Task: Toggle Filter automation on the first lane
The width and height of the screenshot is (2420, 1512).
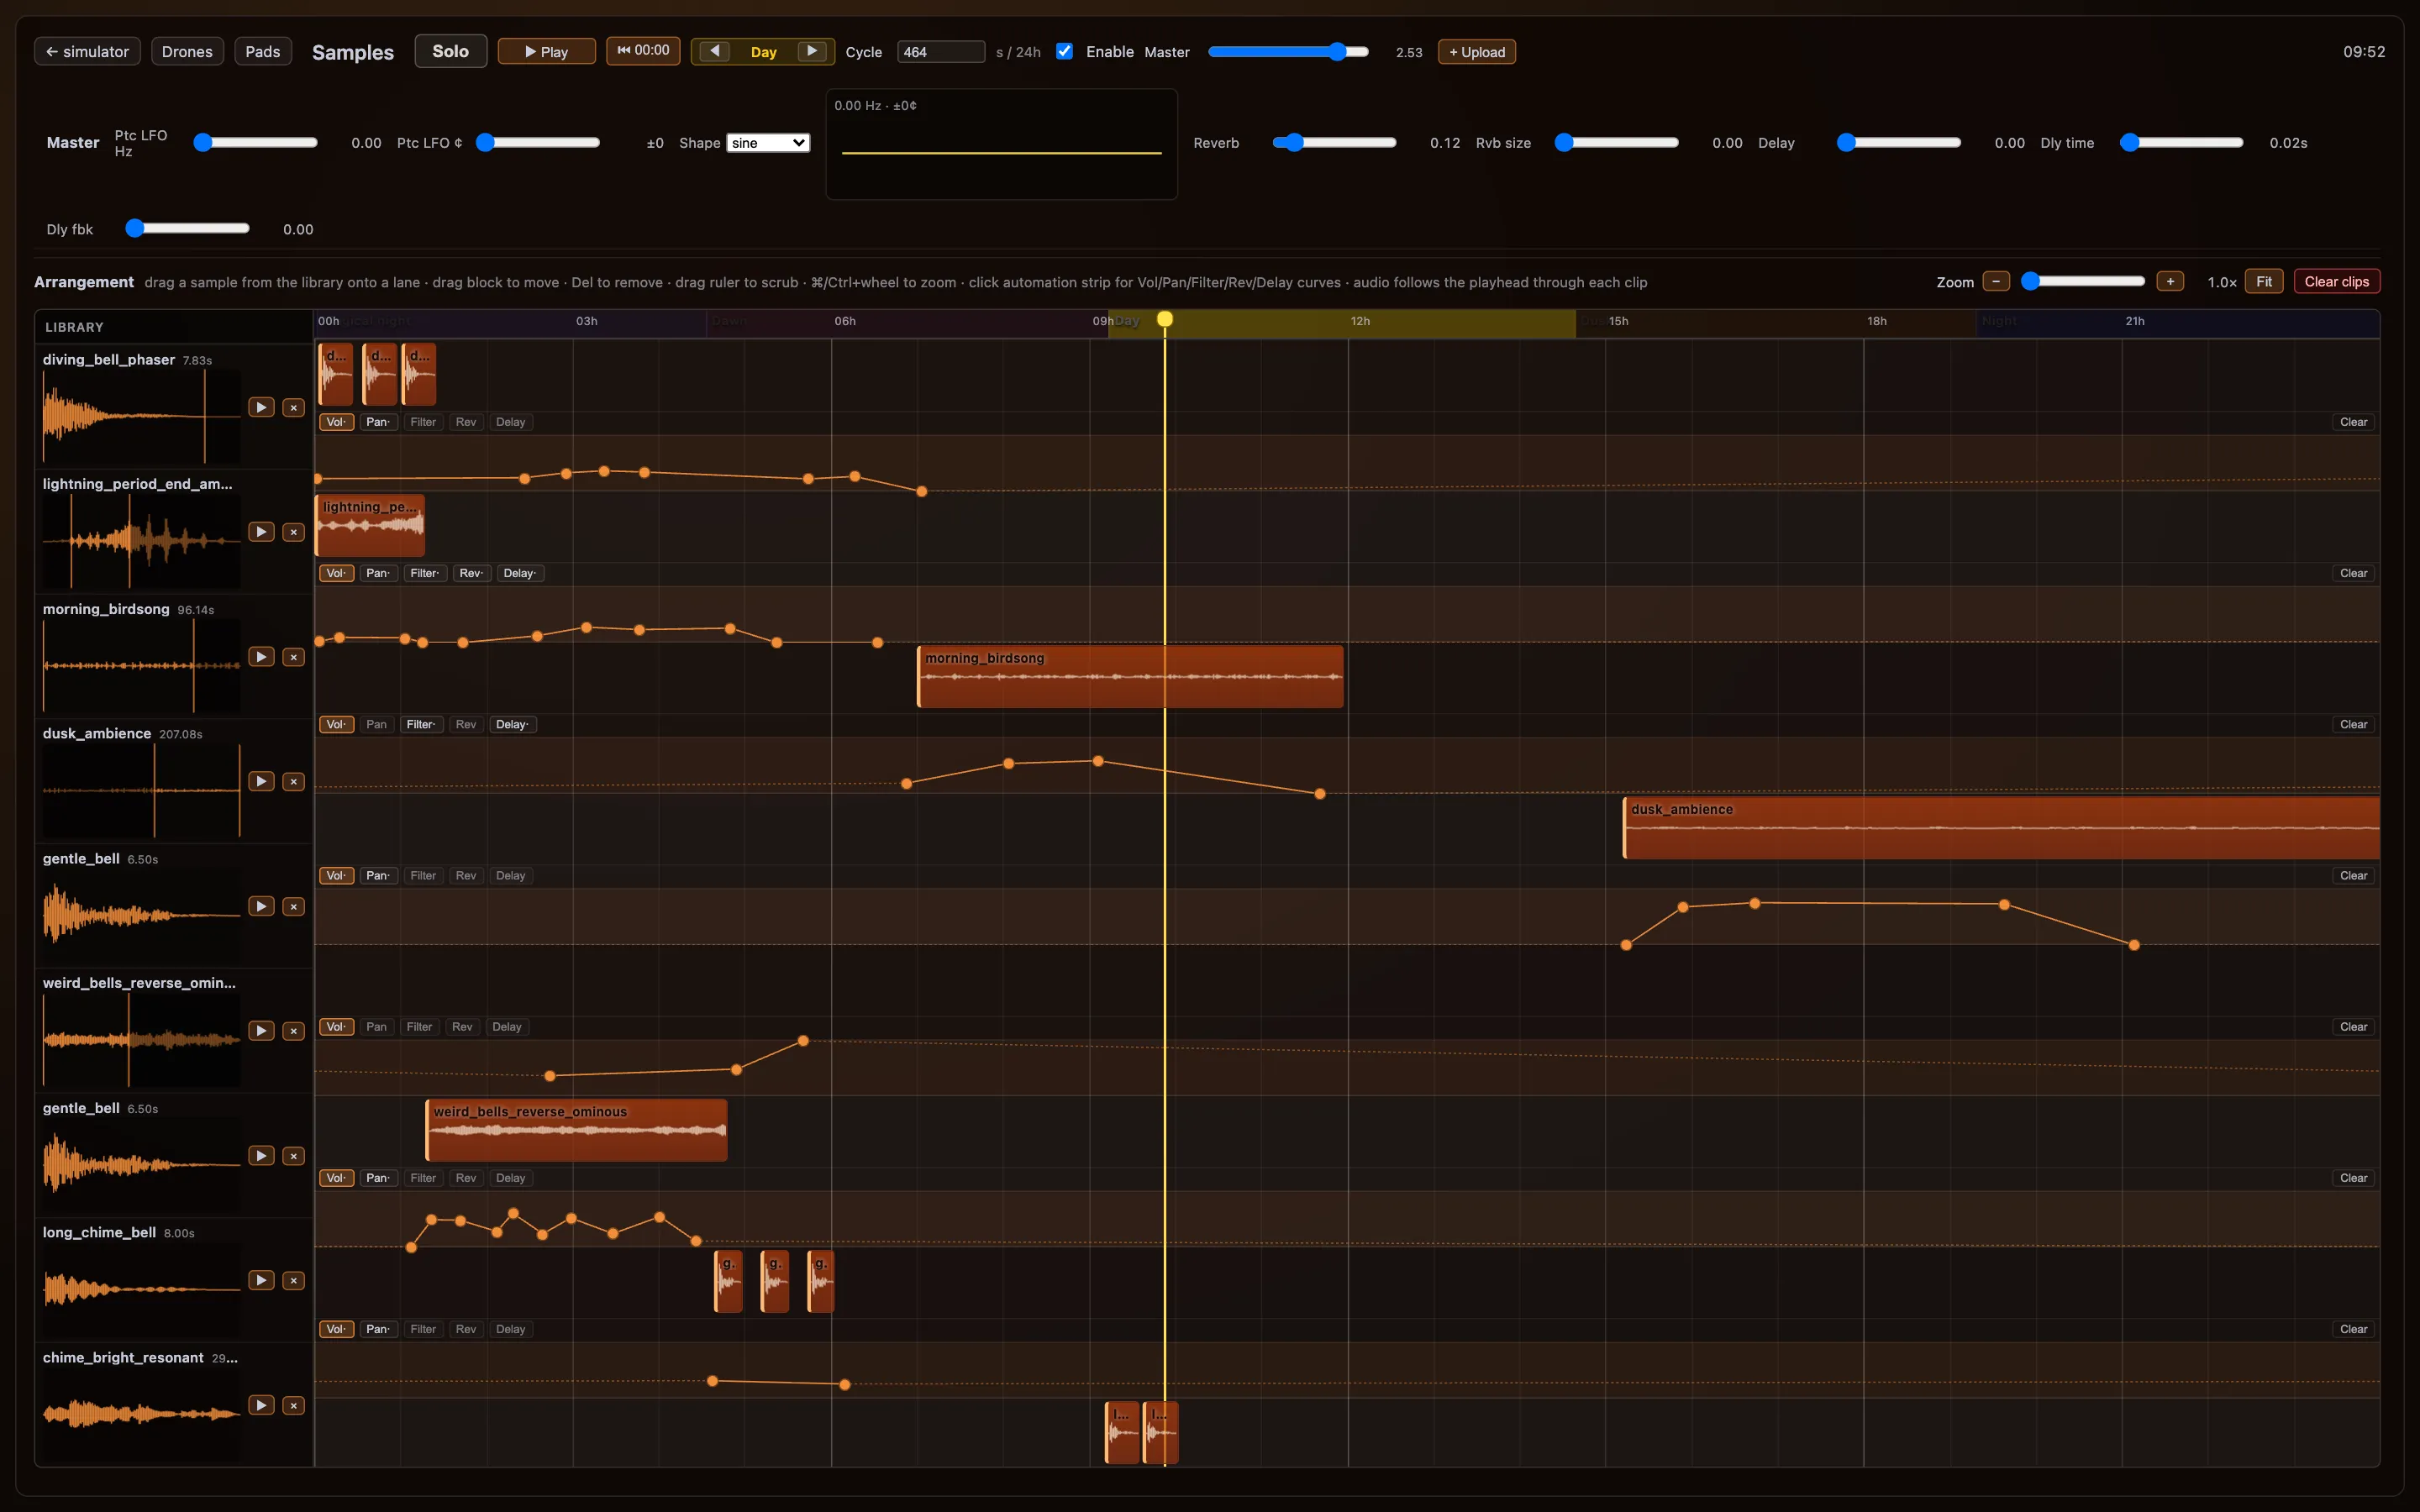Action: point(423,422)
